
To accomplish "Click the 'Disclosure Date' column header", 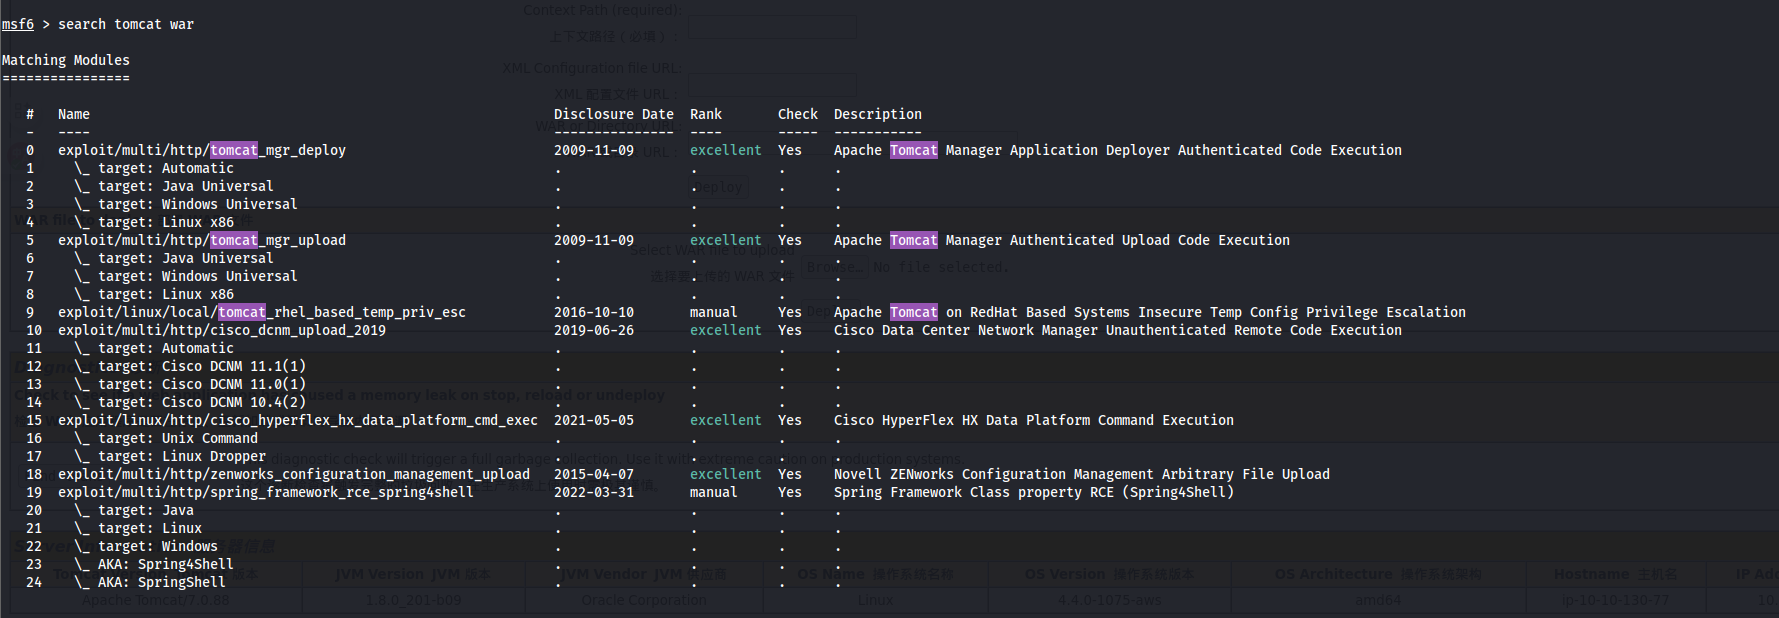I will pyautogui.click(x=614, y=114).
